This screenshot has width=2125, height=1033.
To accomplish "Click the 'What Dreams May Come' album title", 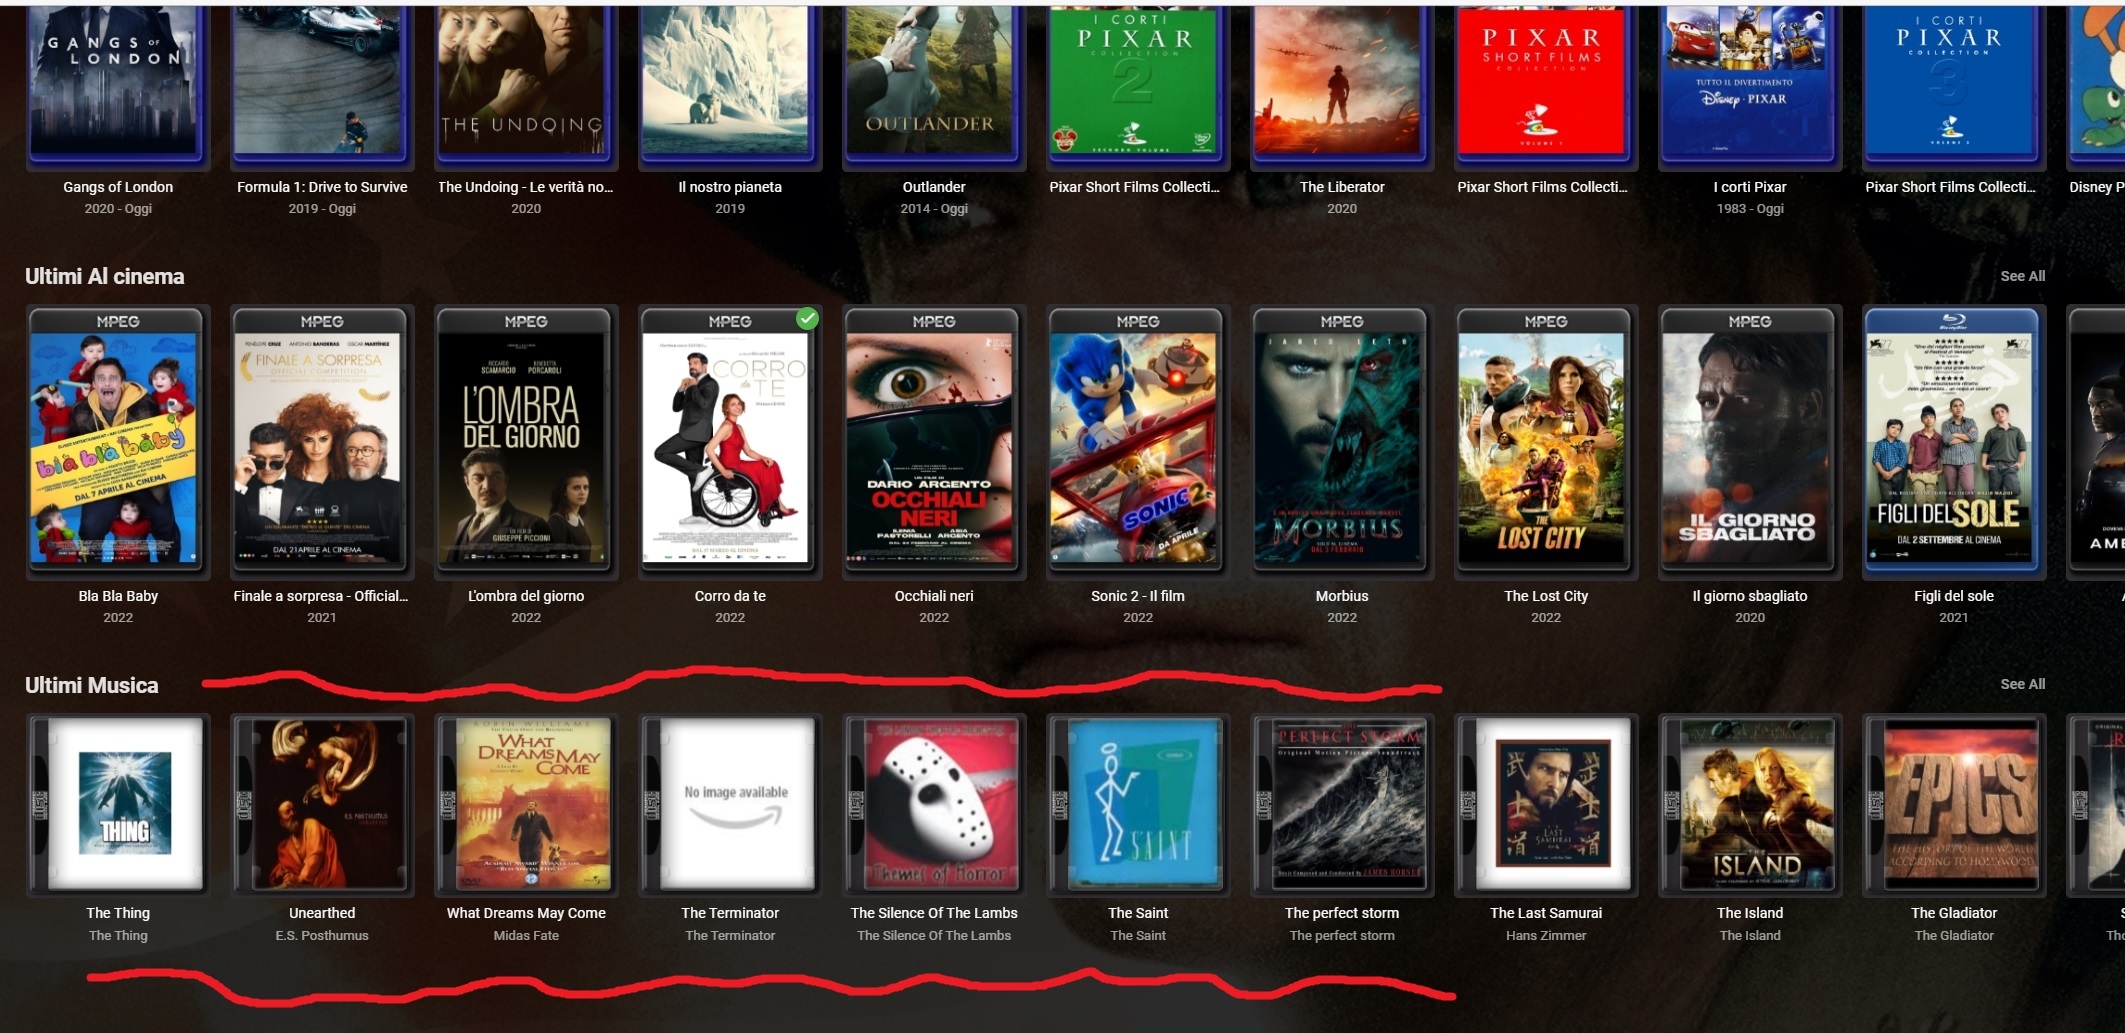I will [x=526, y=913].
